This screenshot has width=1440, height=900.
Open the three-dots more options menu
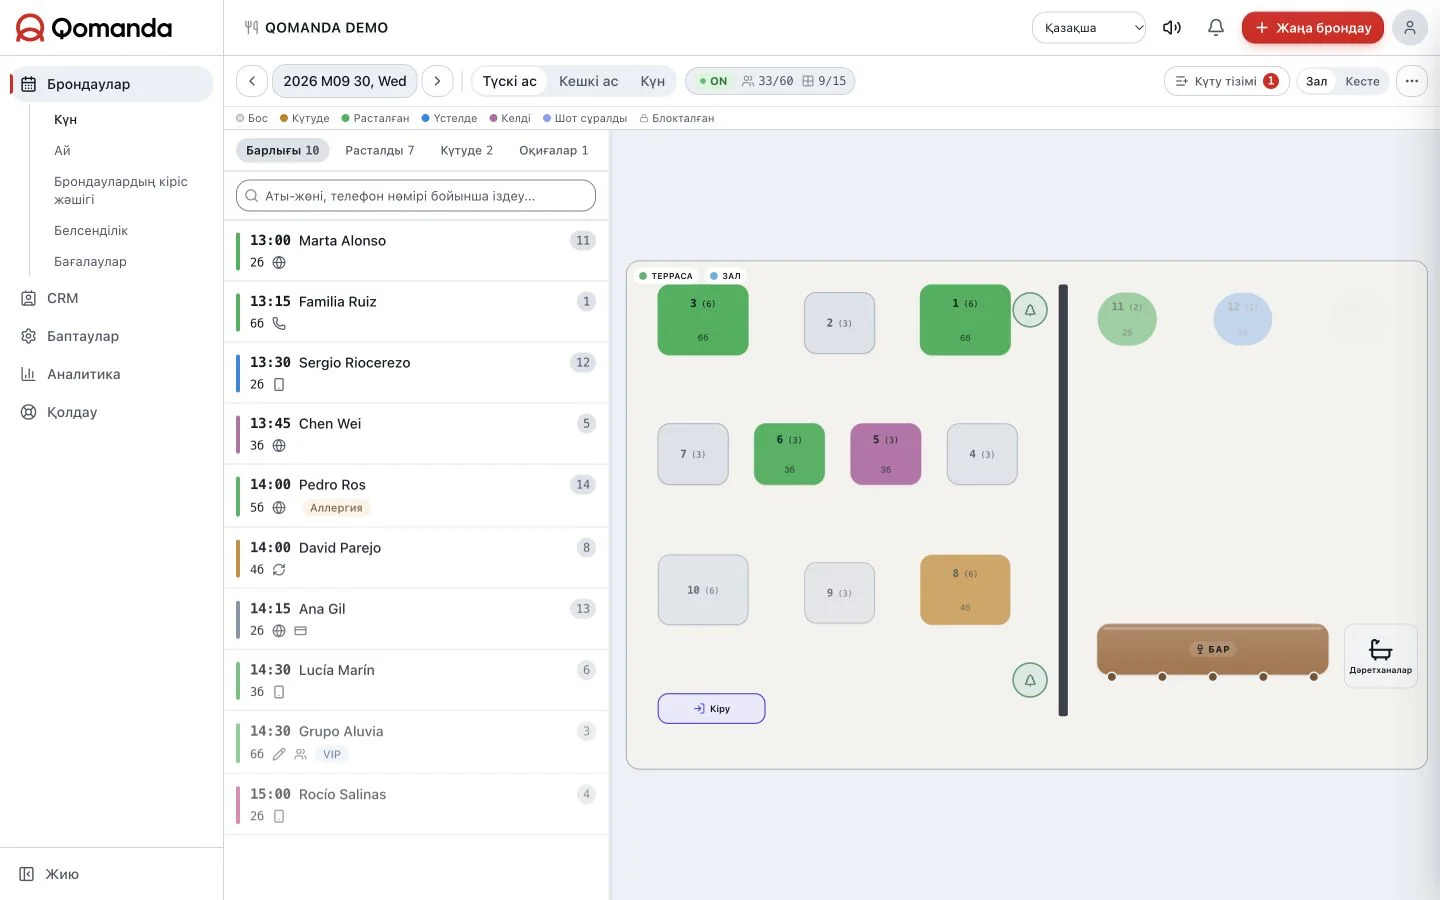1411,81
